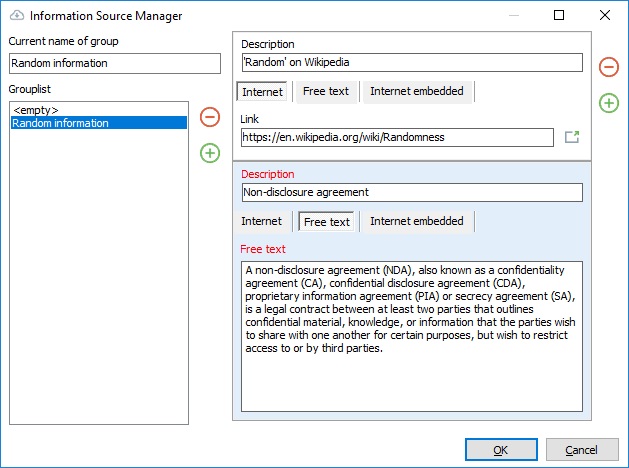The height and width of the screenshot is (468, 629).
Task: Open Internet embedded tab in Non-disclosure entry
Action: [x=417, y=221]
